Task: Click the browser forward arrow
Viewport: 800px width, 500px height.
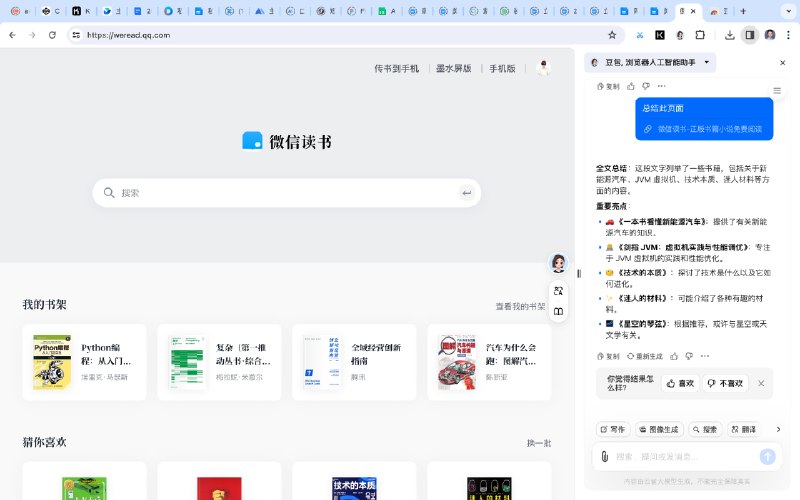Action: tap(32, 35)
